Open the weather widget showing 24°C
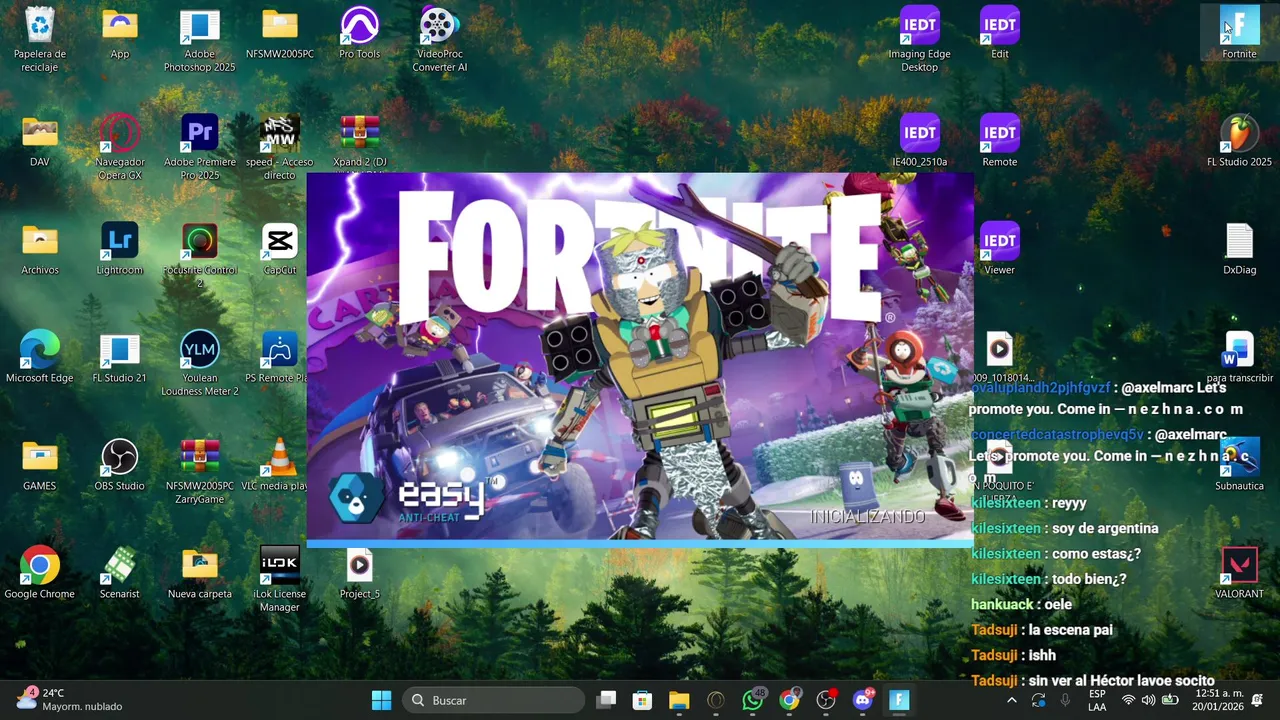The image size is (1280, 720). (x=68, y=700)
